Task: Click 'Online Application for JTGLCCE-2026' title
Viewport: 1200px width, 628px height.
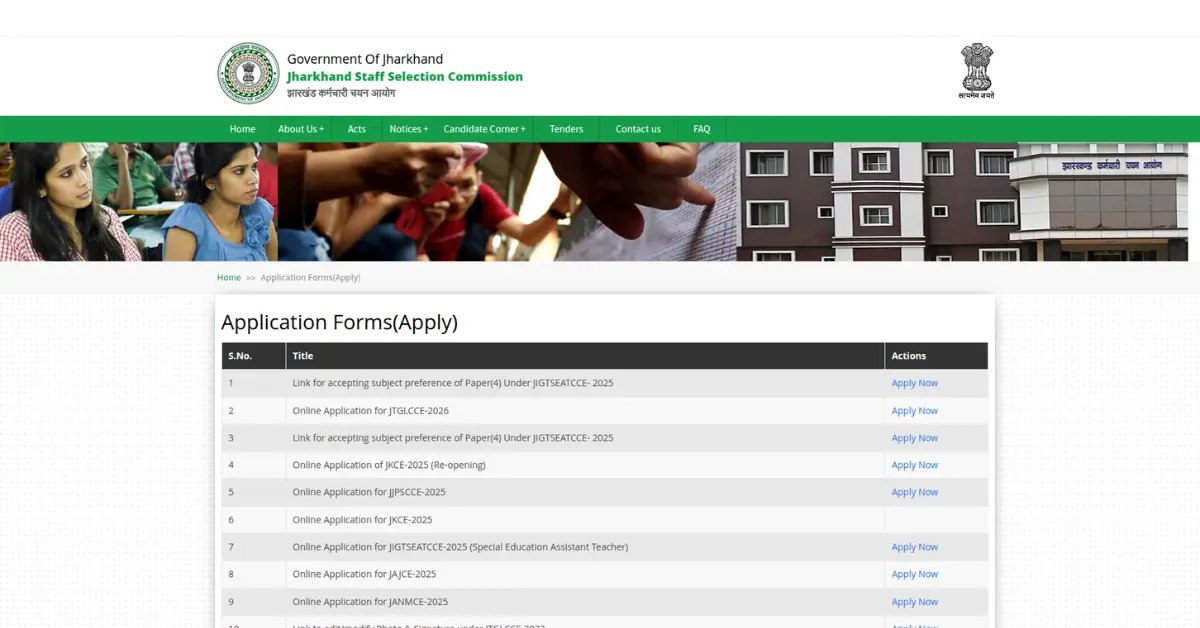Action: (370, 411)
